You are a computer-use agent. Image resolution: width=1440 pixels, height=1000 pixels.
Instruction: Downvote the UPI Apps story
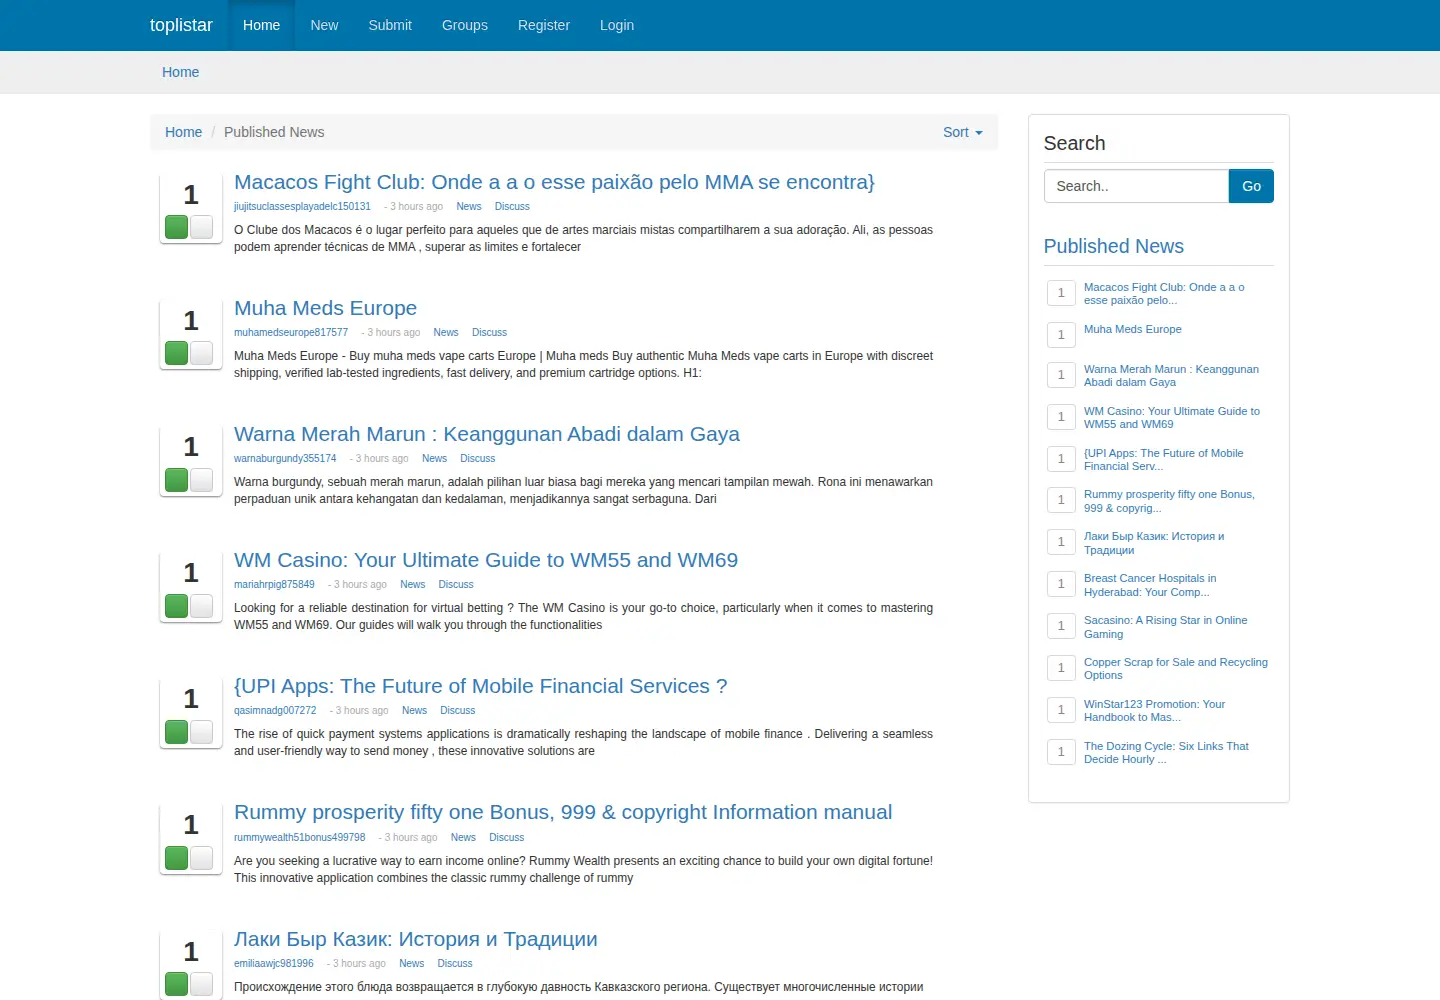[201, 732]
